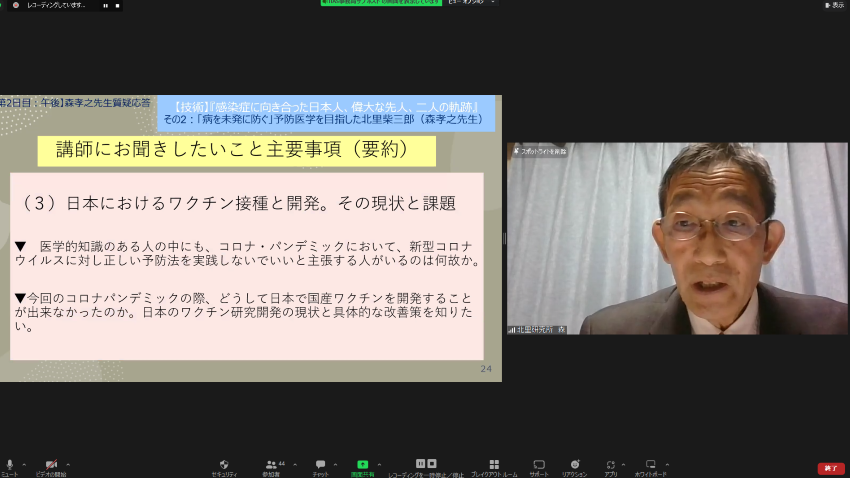The width and height of the screenshot is (850, 478).
Task: Click the green Share Screen icon
Action: 362,465
